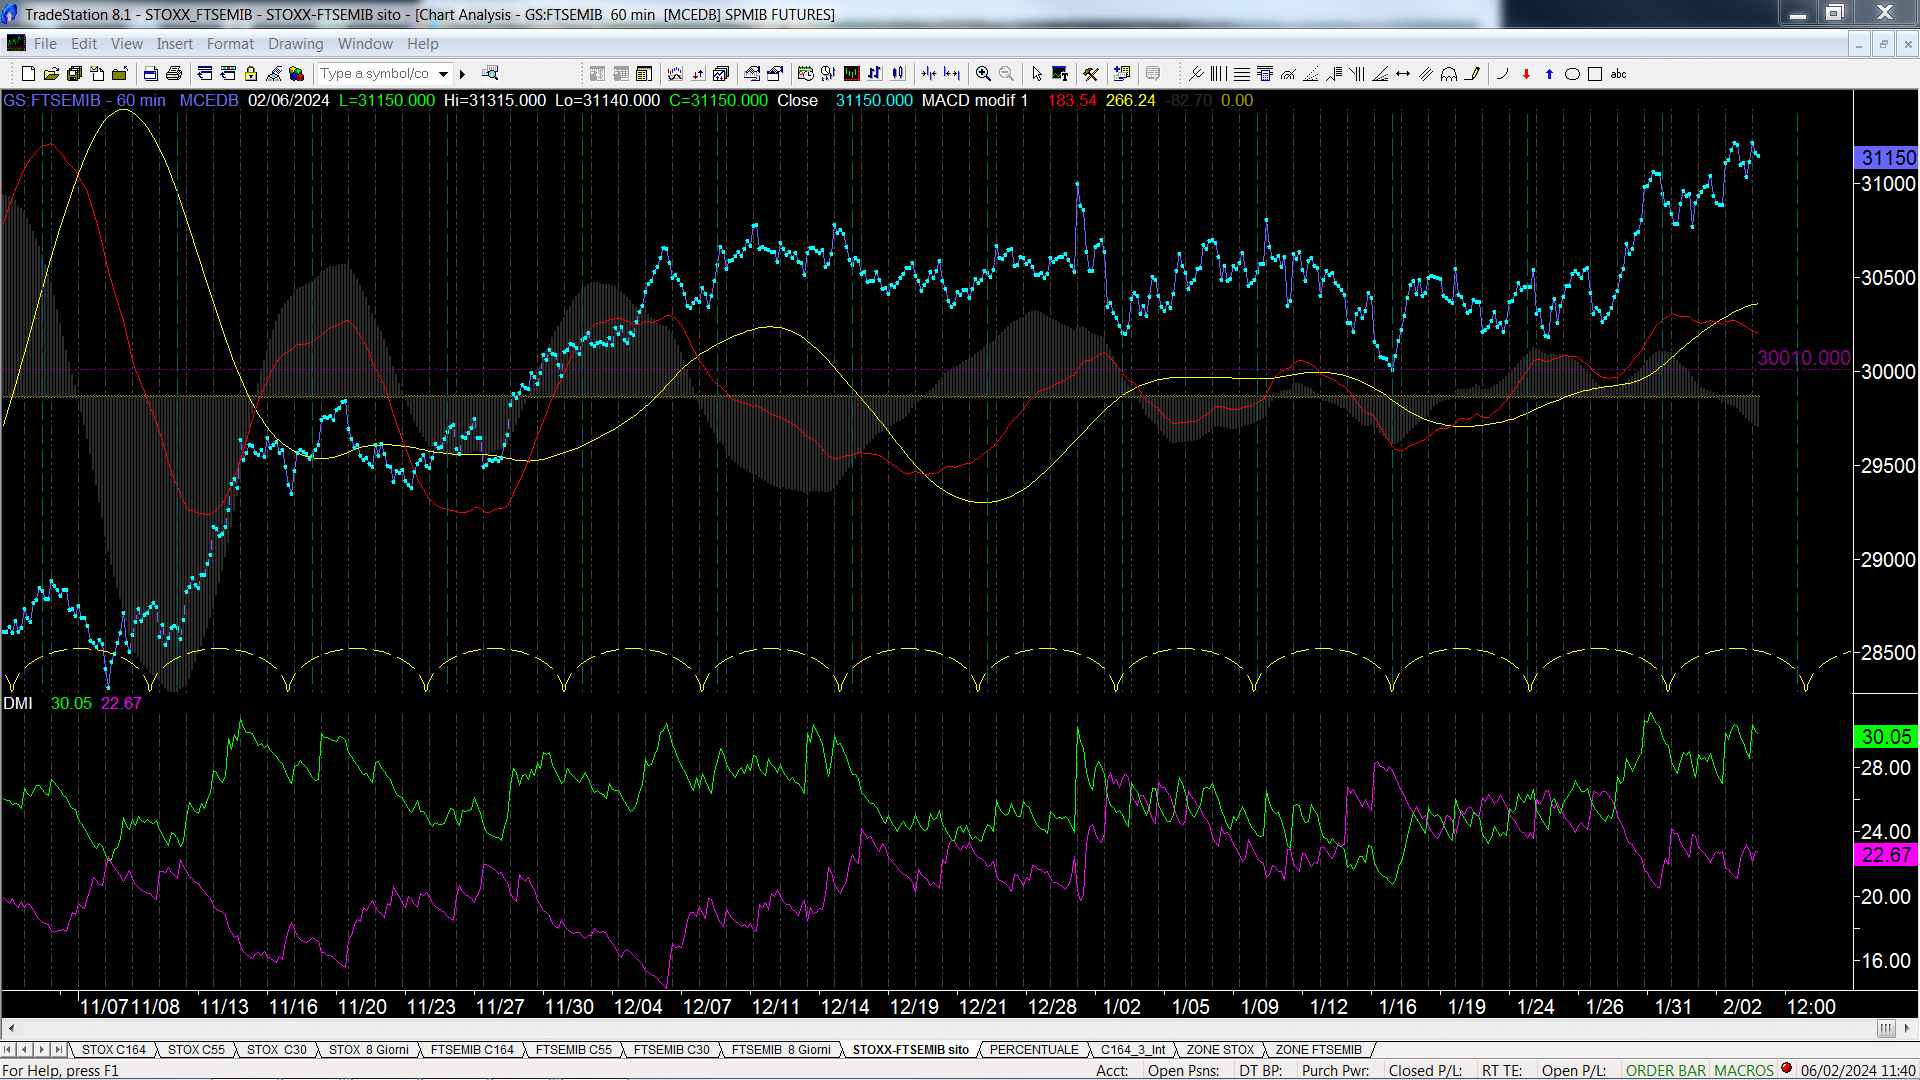Select the vertical lines drawing tool
This screenshot has height=1080, width=1920.
pyautogui.click(x=1218, y=74)
